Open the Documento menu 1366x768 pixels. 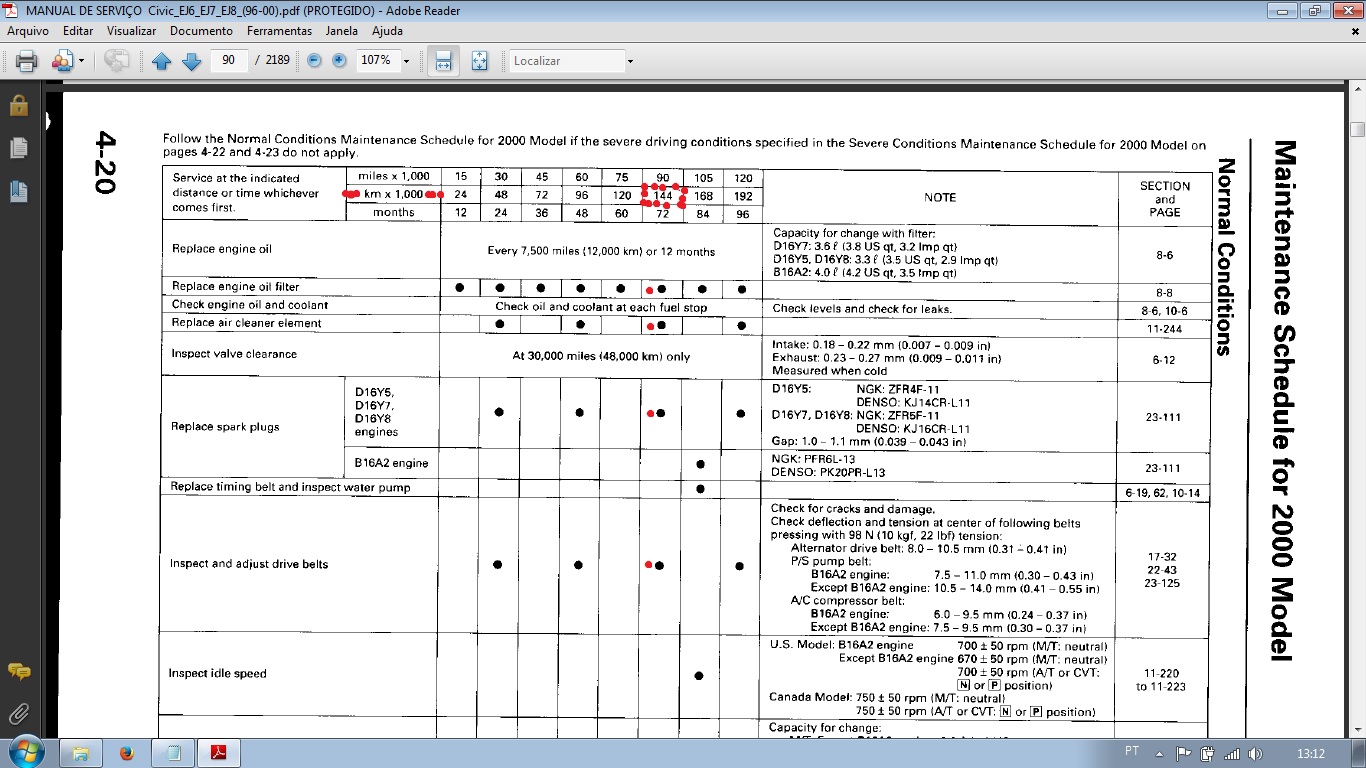coord(201,31)
